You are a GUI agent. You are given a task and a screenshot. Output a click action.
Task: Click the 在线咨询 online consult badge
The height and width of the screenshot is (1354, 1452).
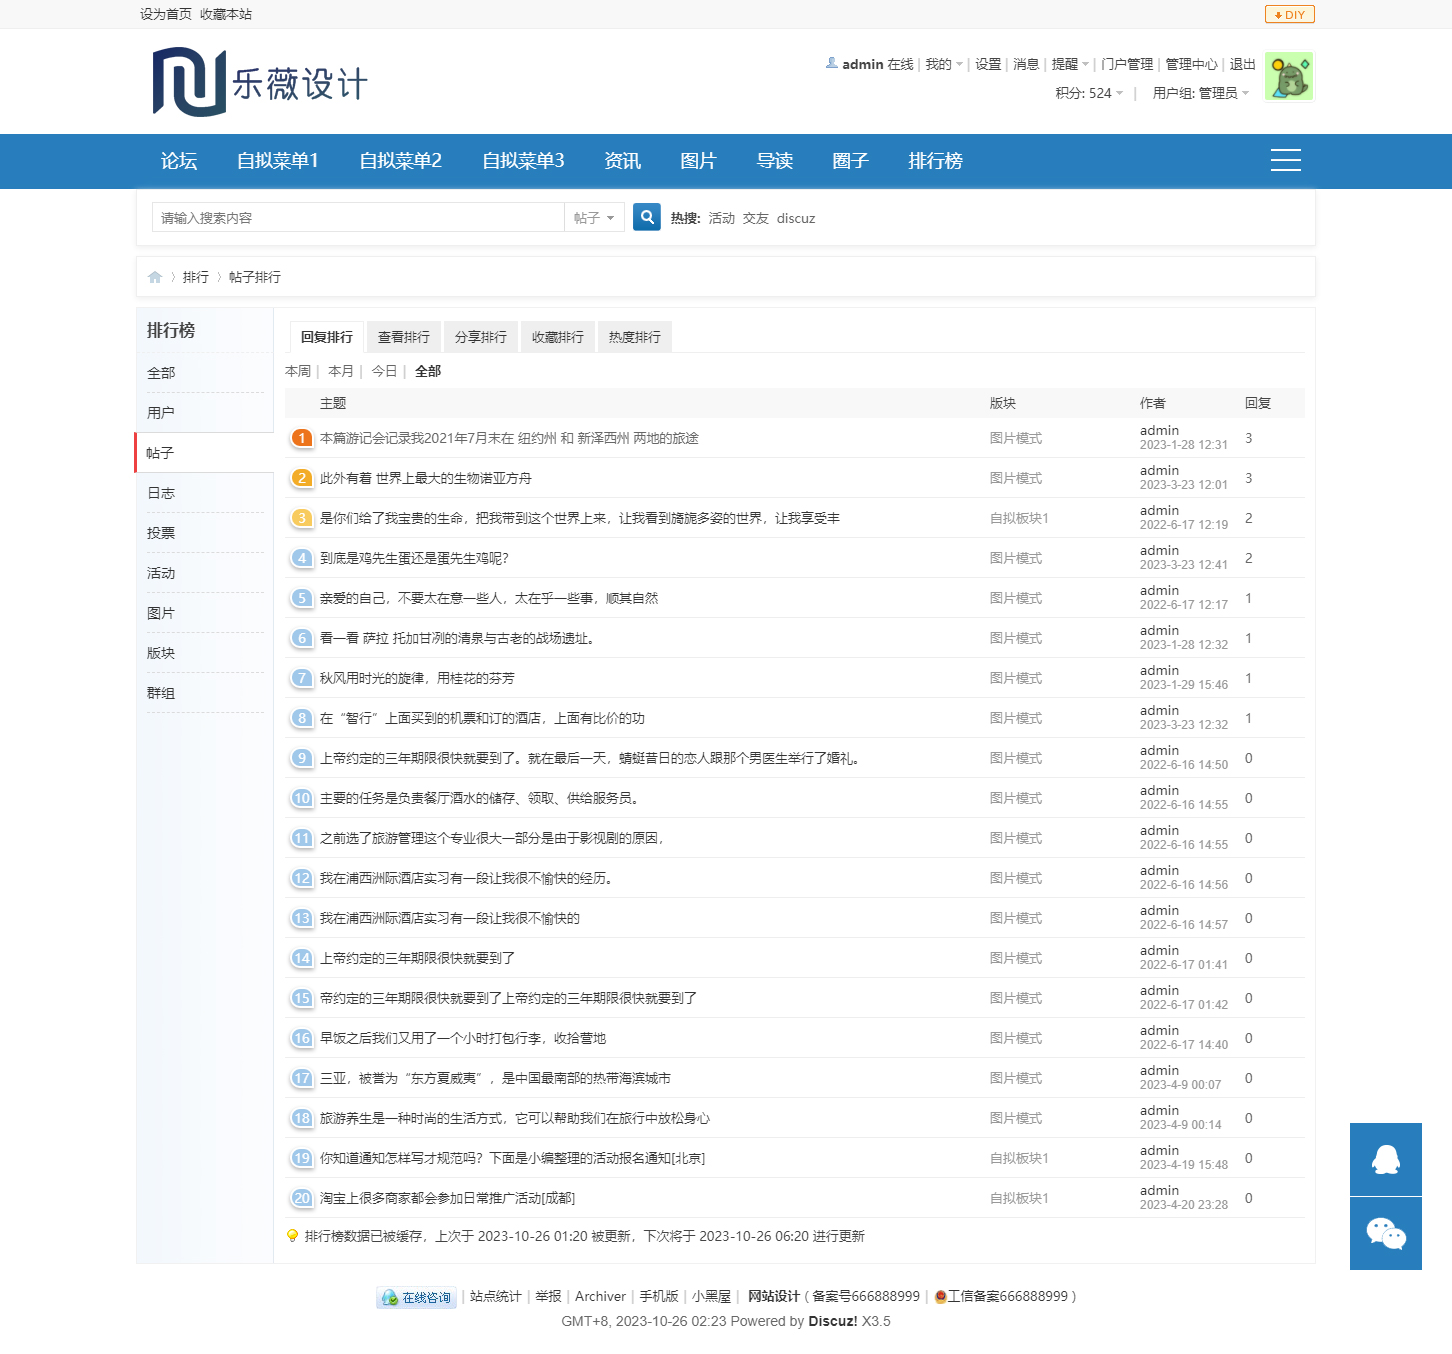coord(417,1297)
